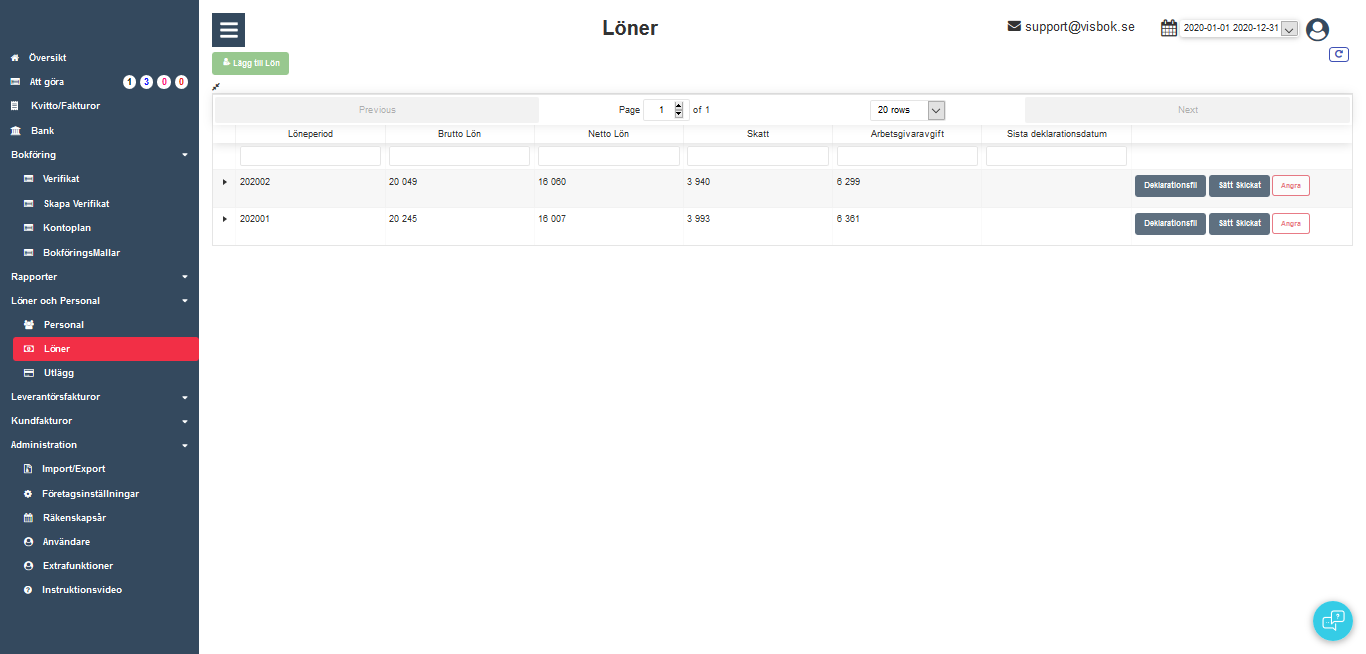Click the hamburger menu icon
This screenshot has width=1366, height=654.
[228, 30]
